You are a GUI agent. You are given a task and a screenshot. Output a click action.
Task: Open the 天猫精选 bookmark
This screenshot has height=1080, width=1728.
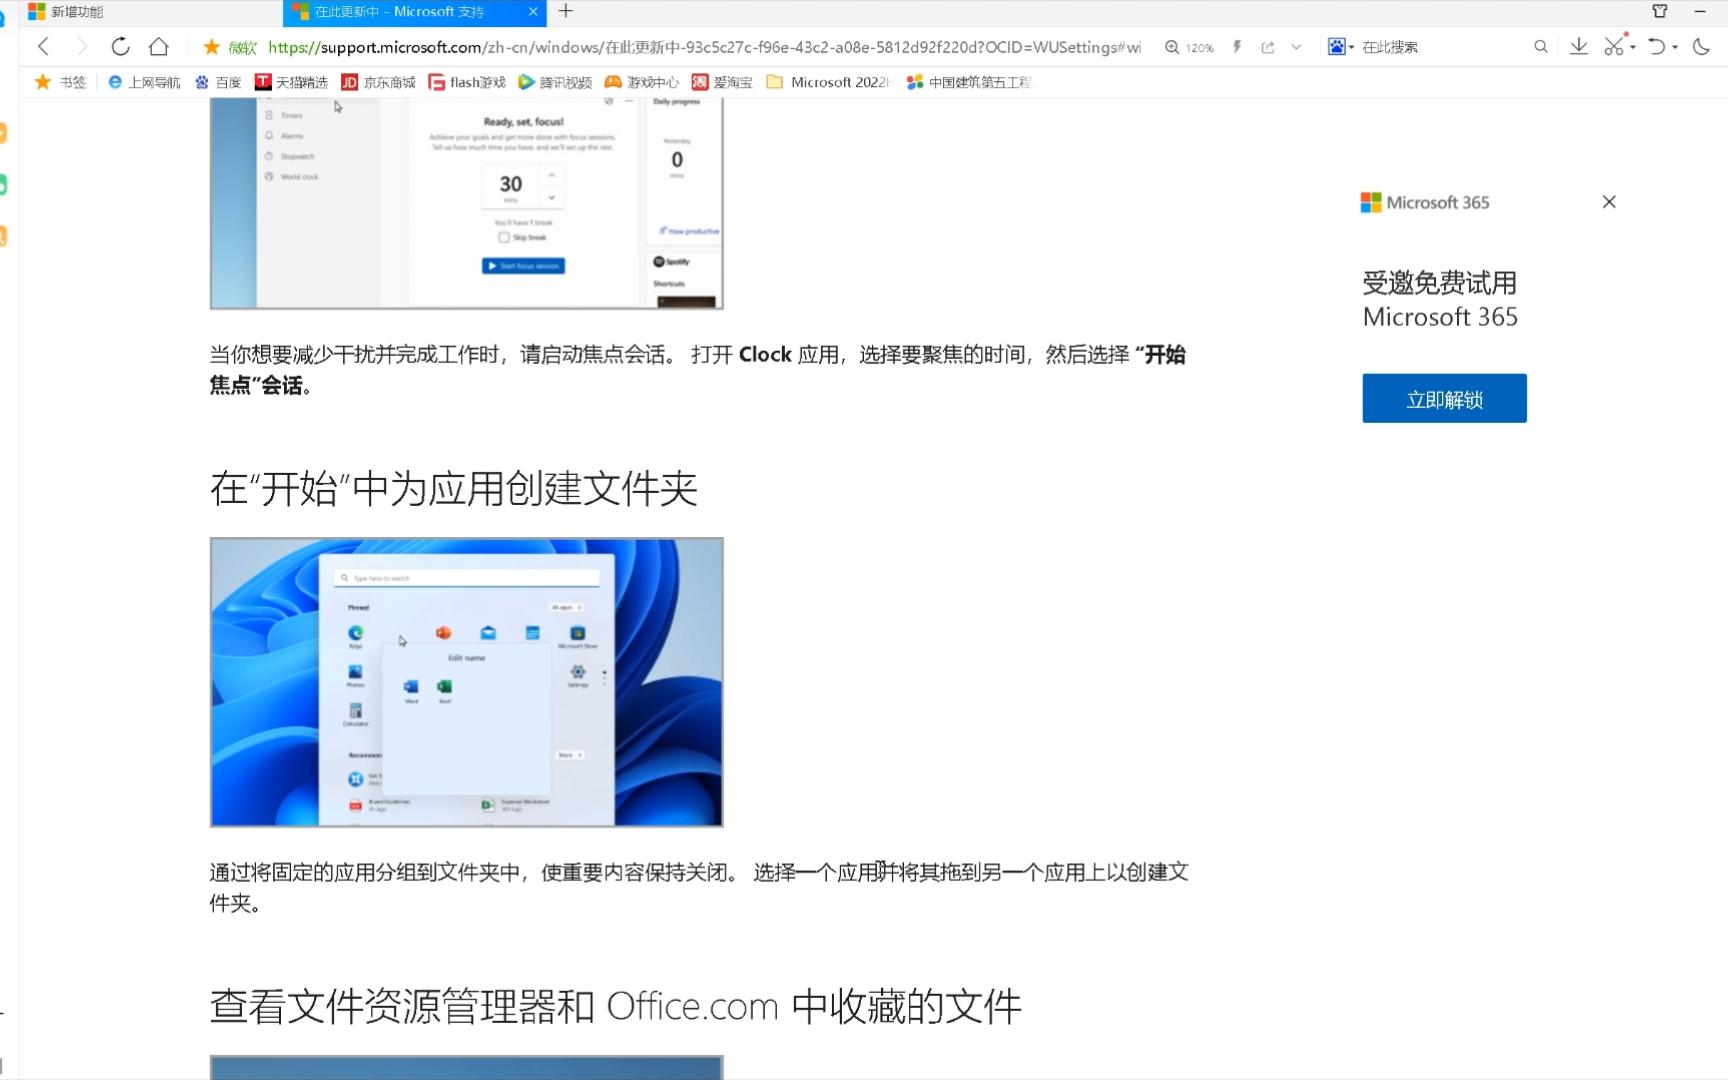pyautogui.click(x=291, y=82)
